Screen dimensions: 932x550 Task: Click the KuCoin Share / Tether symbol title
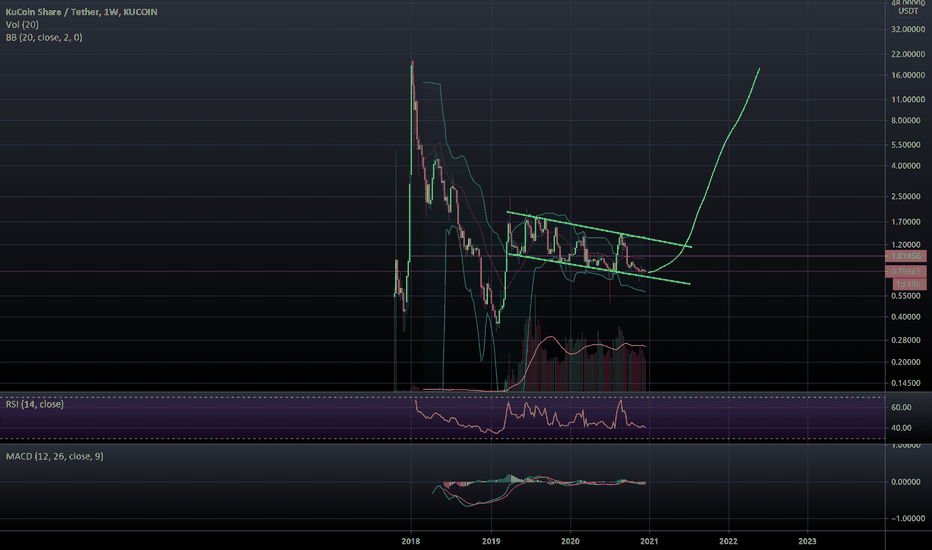point(81,12)
